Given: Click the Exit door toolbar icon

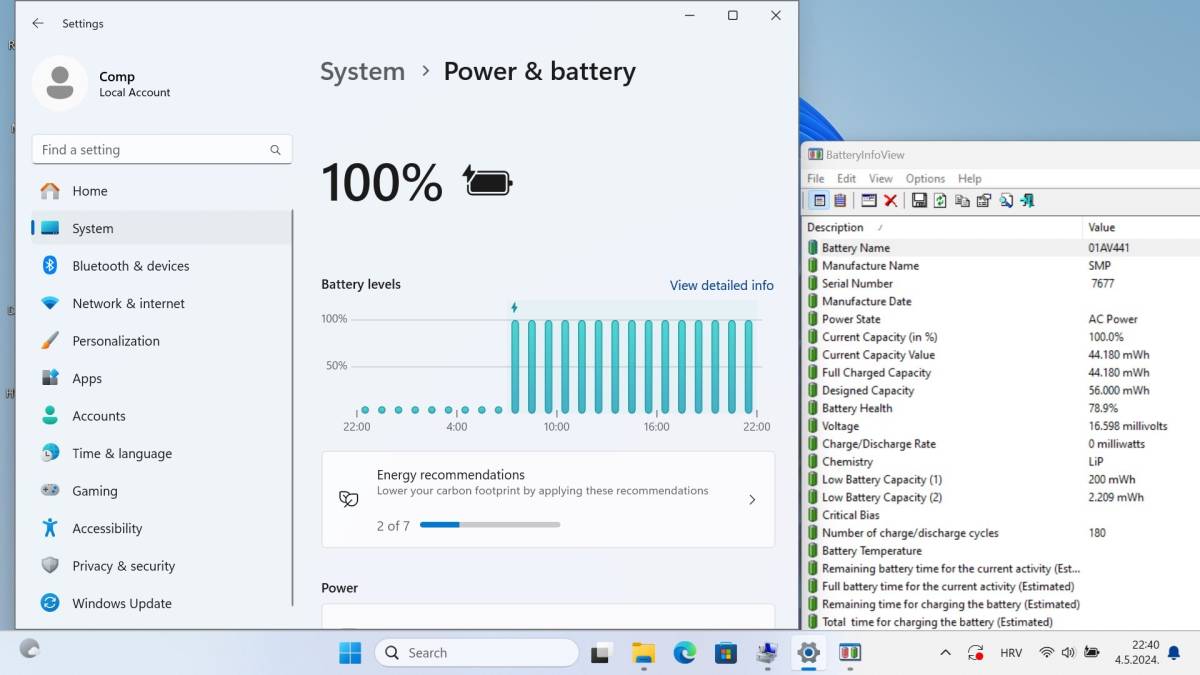Looking at the screenshot, I should (1026, 200).
